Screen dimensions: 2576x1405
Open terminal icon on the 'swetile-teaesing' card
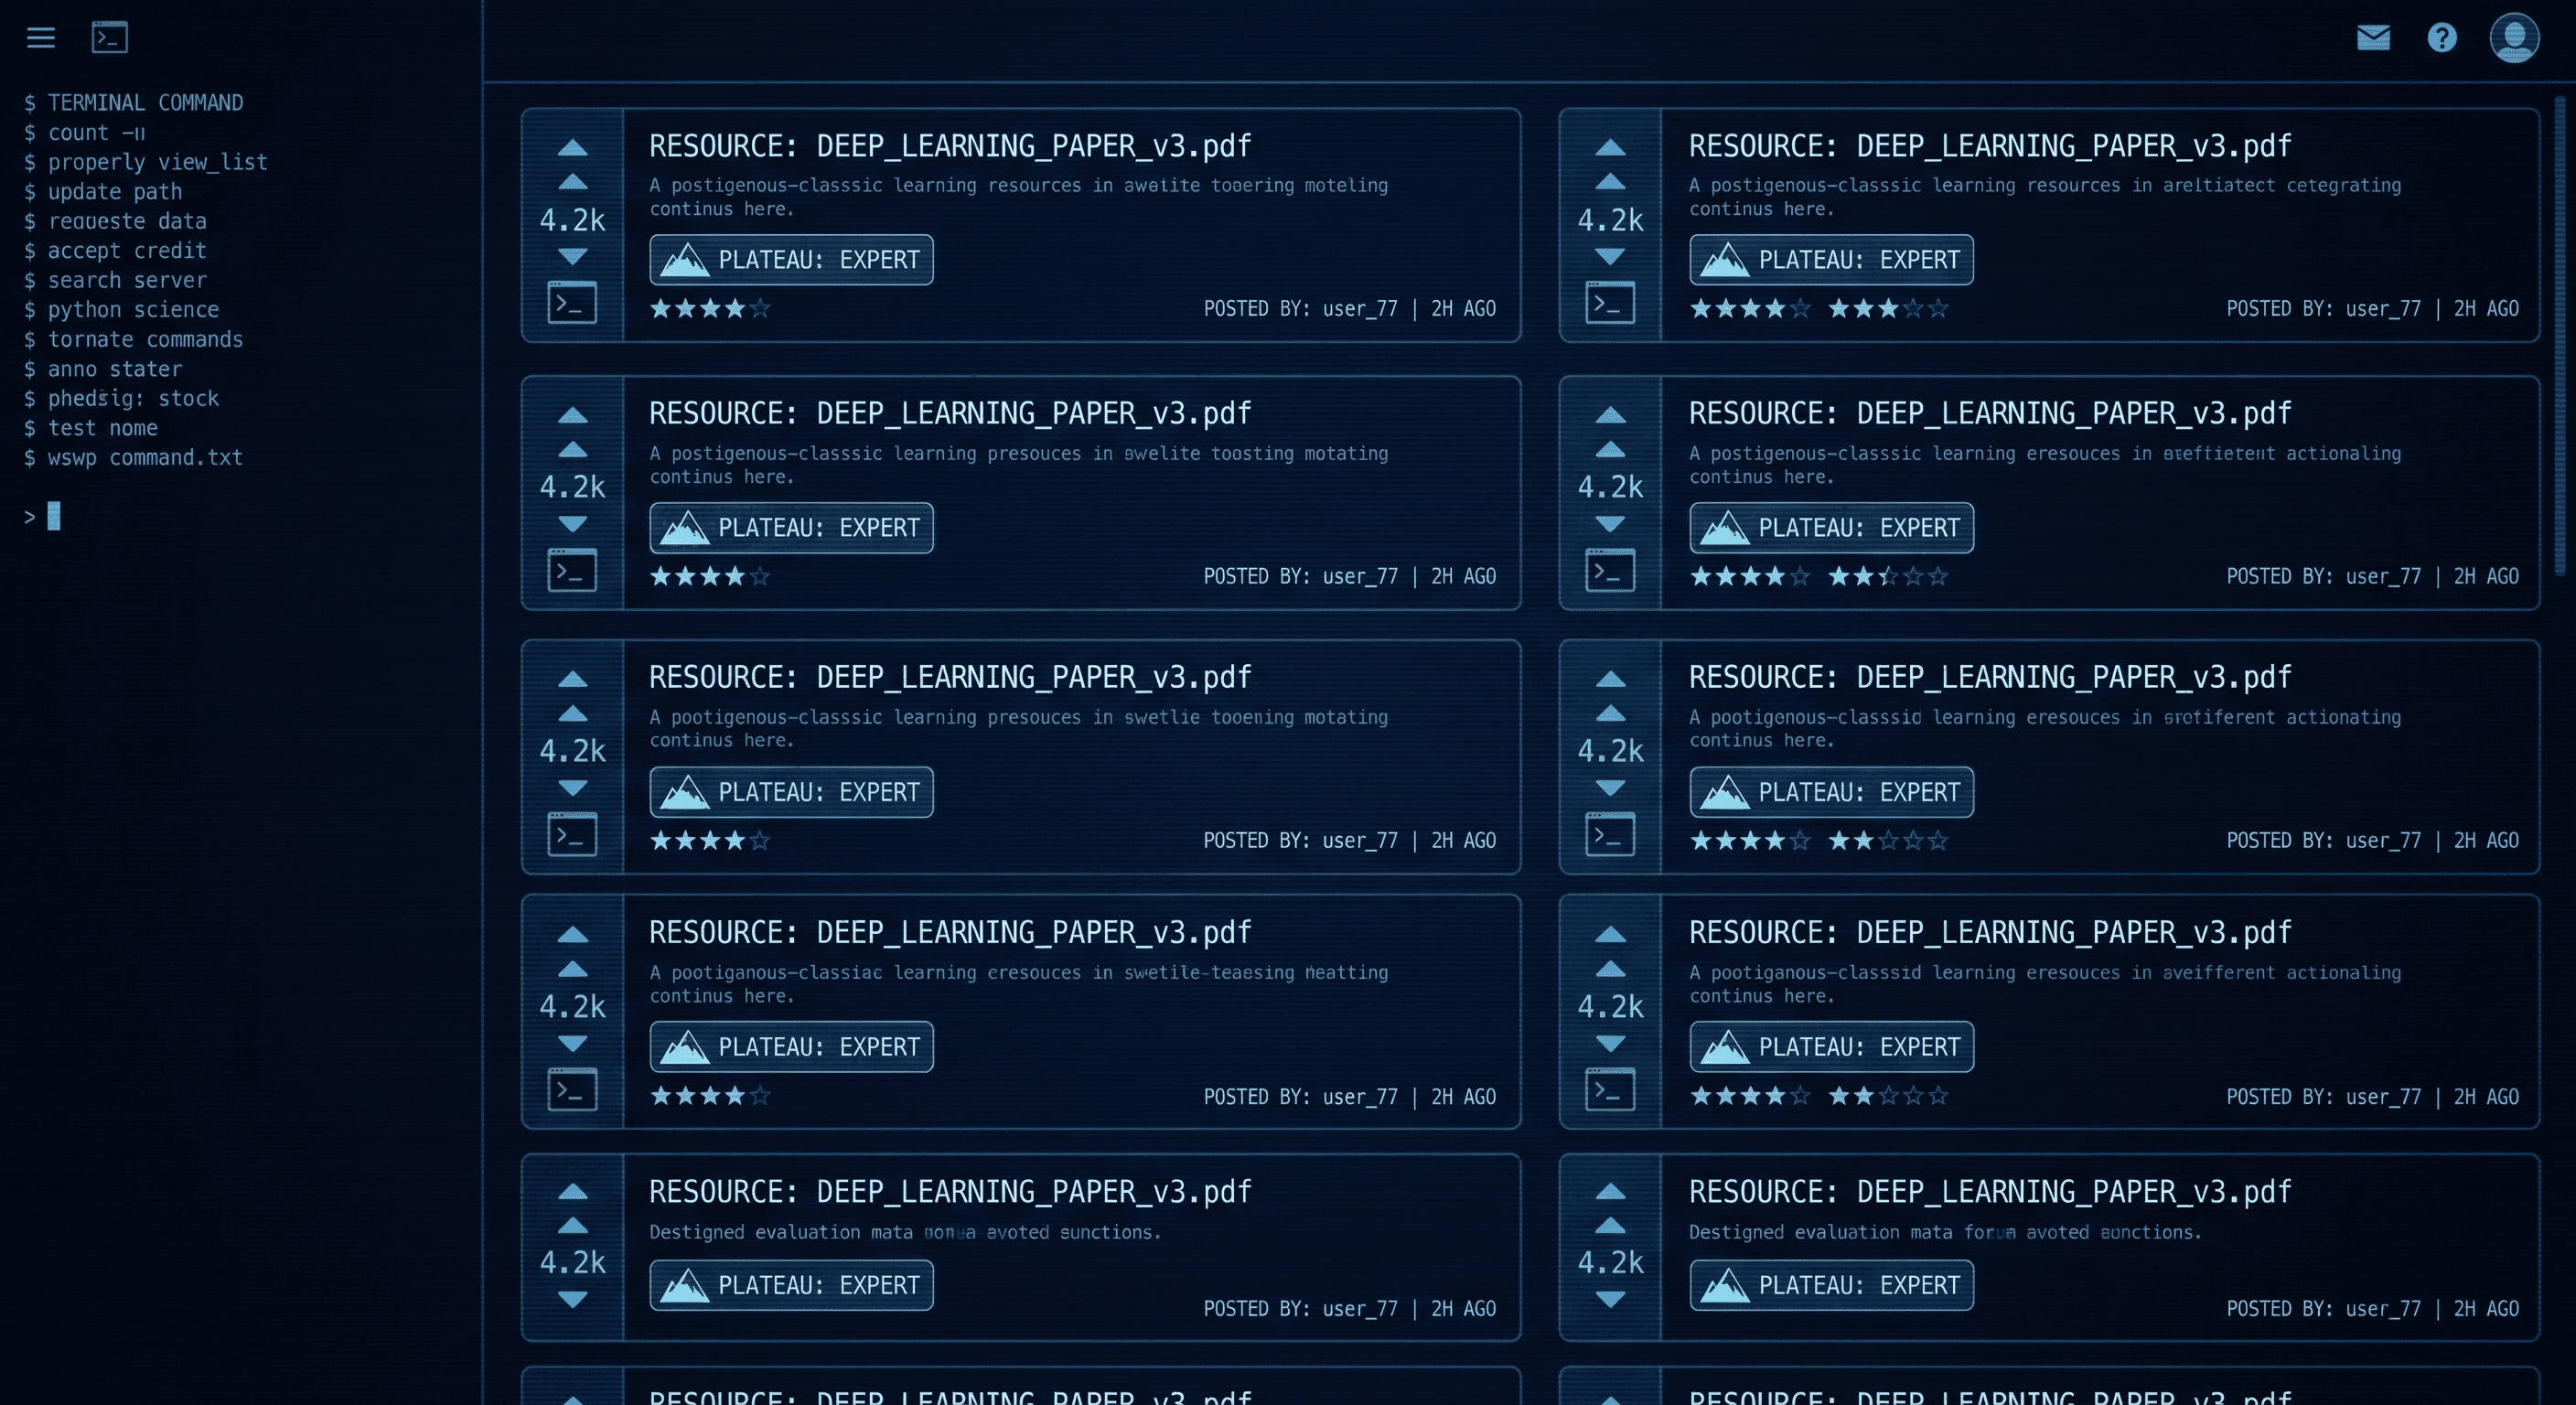pos(572,1090)
